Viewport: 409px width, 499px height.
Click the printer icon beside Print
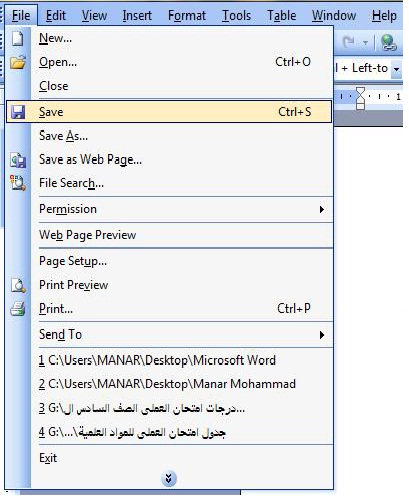click(x=18, y=309)
